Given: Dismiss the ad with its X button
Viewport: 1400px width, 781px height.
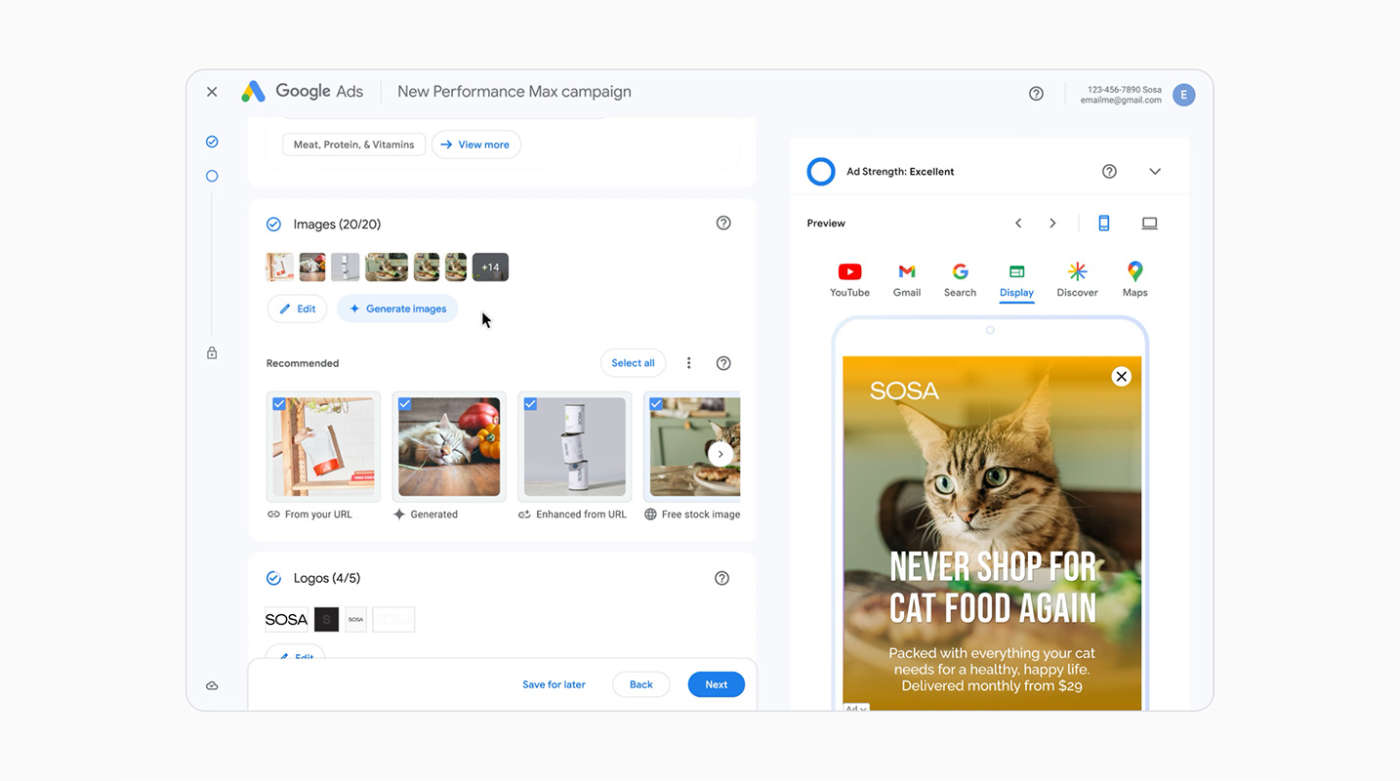Looking at the screenshot, I should 1121,376.
